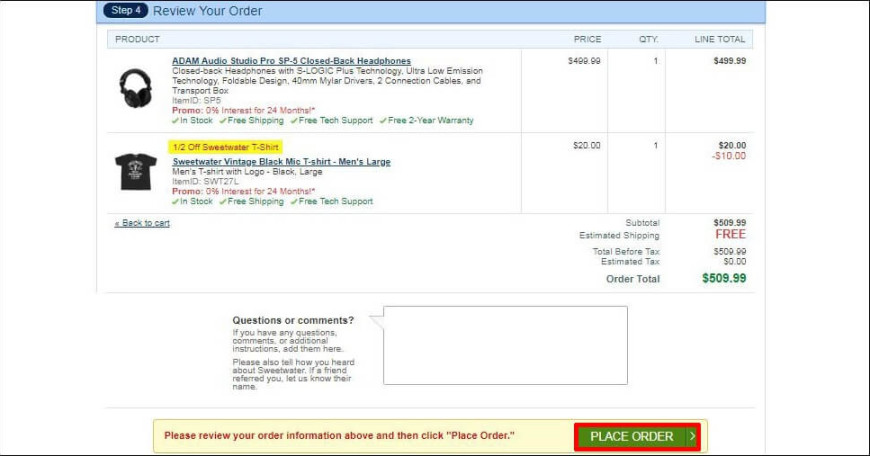Click the headphones line total $499.99
The height and width of the screenshot is (456, 870).
point(730,61)
